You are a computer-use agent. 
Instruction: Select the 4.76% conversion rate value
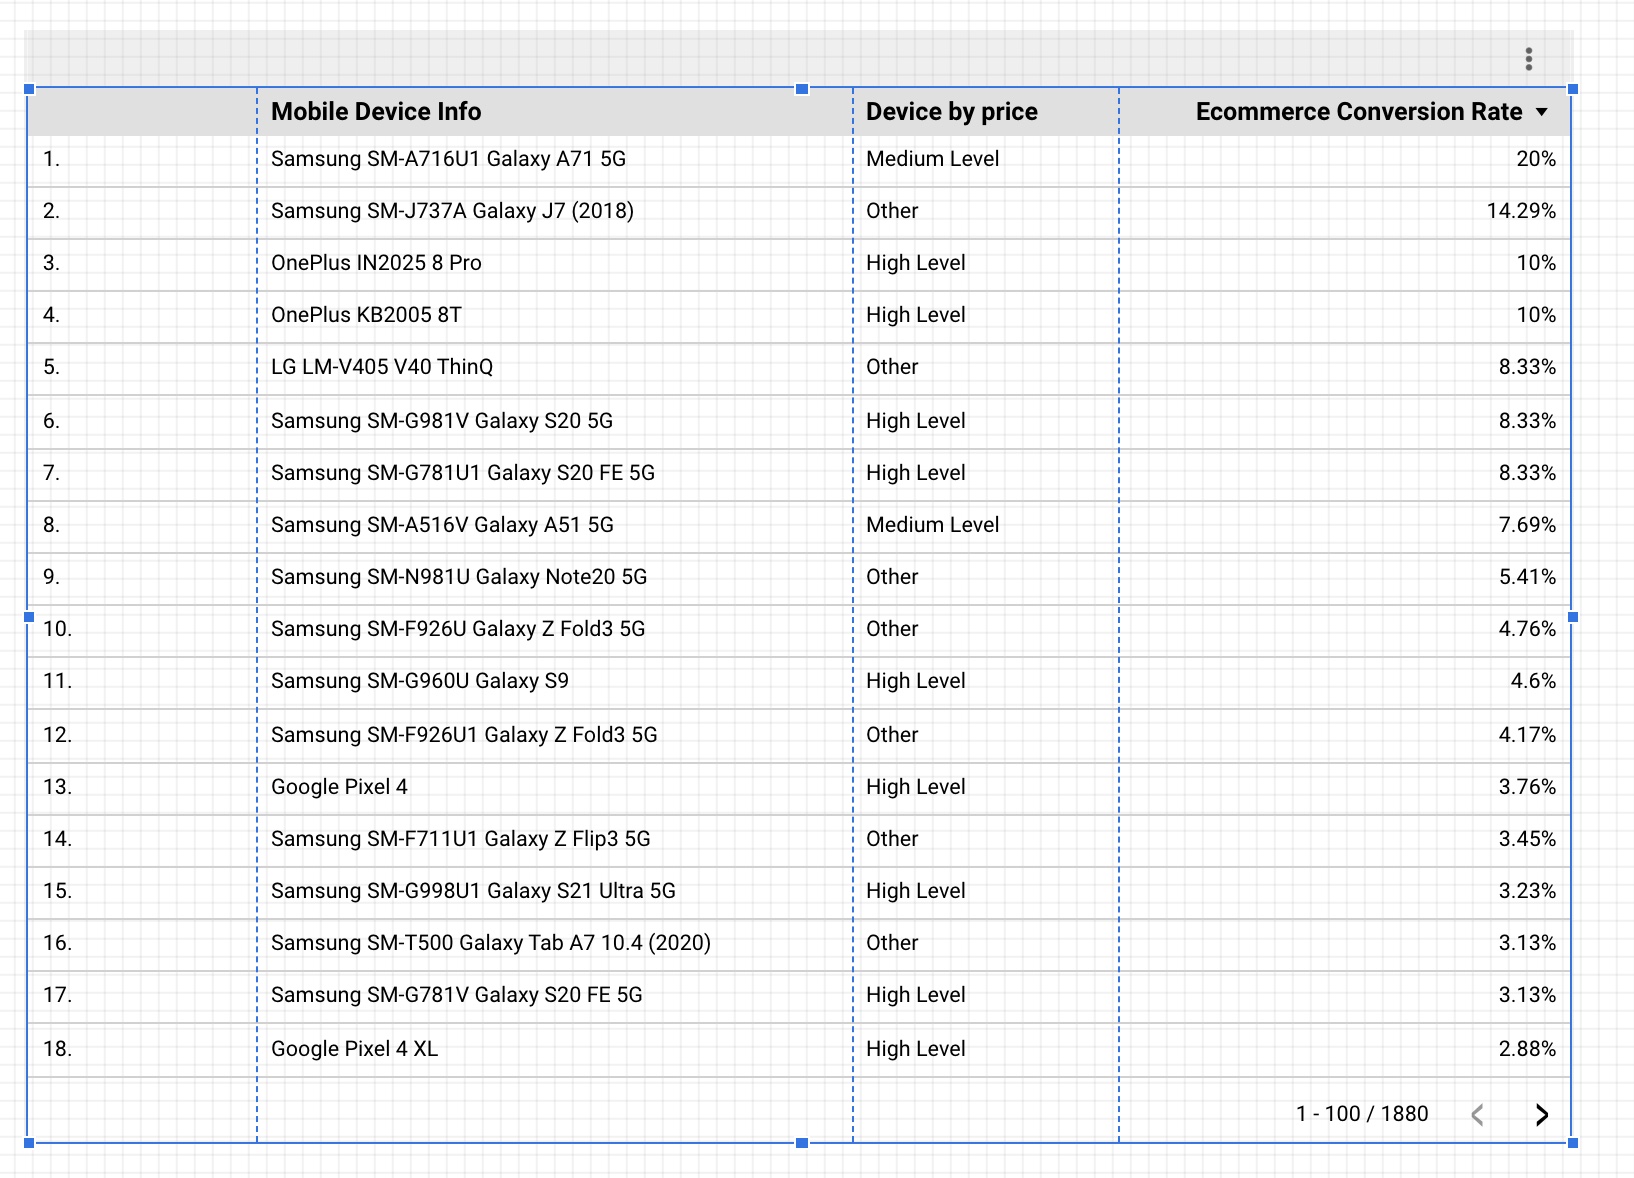pyautogui.click(x=1527, y=629)
